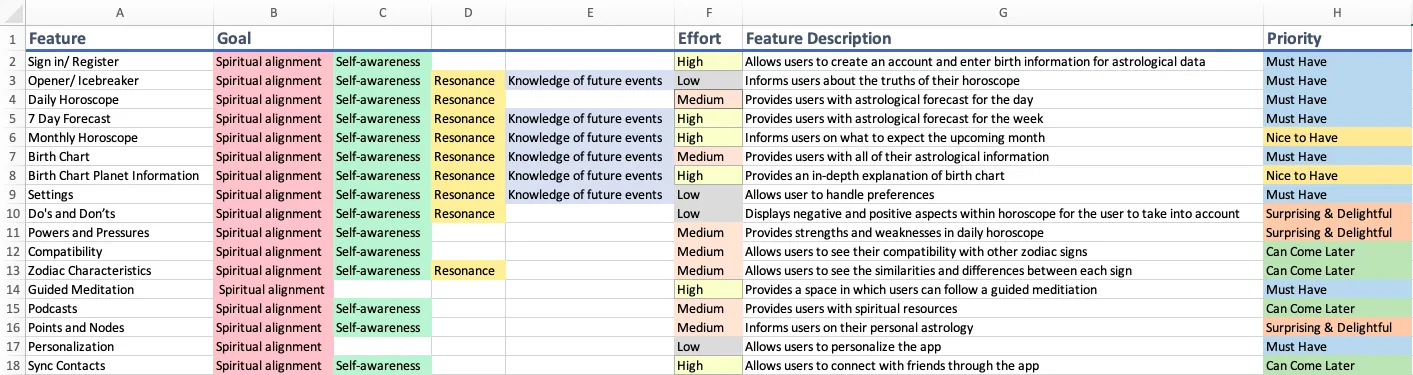Image resolution: width=1413 pixels, height=375 pixels.
Task: Click 'Medium' effort in Daily Horoscope row
Action: (x=709, y=100)
